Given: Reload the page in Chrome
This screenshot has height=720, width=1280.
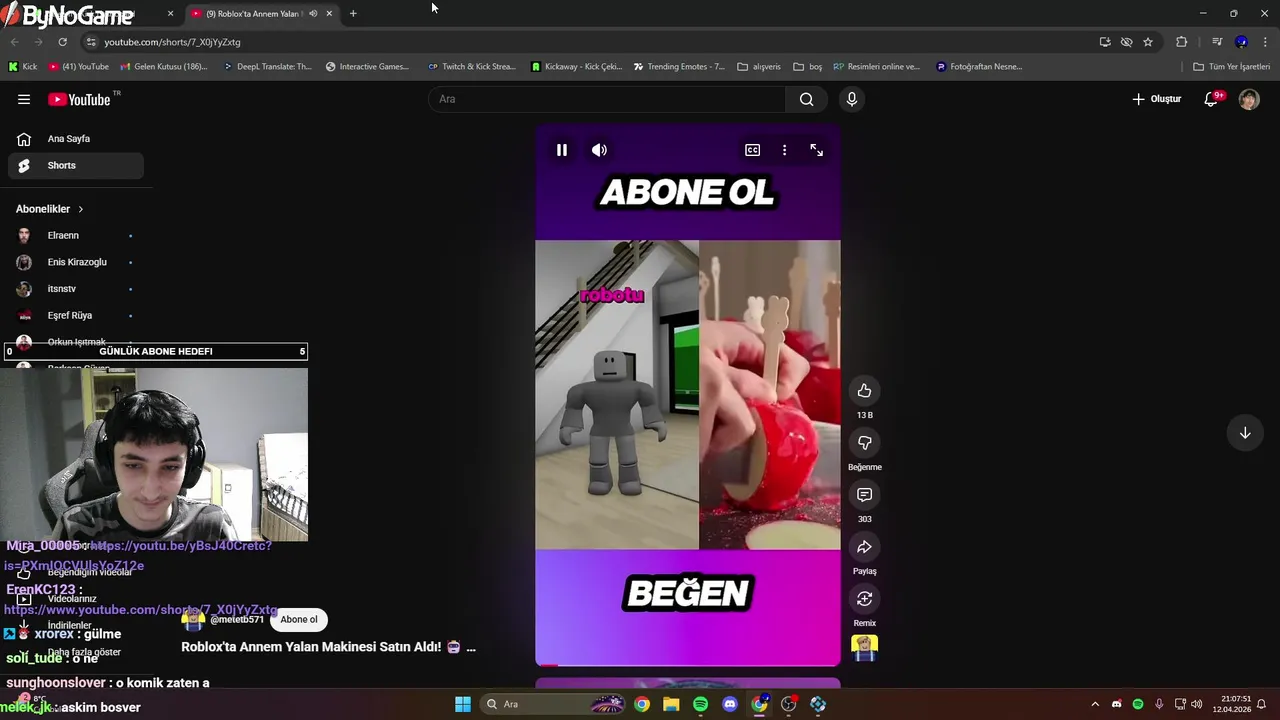Looking at the screenshot, I should 62,42.
